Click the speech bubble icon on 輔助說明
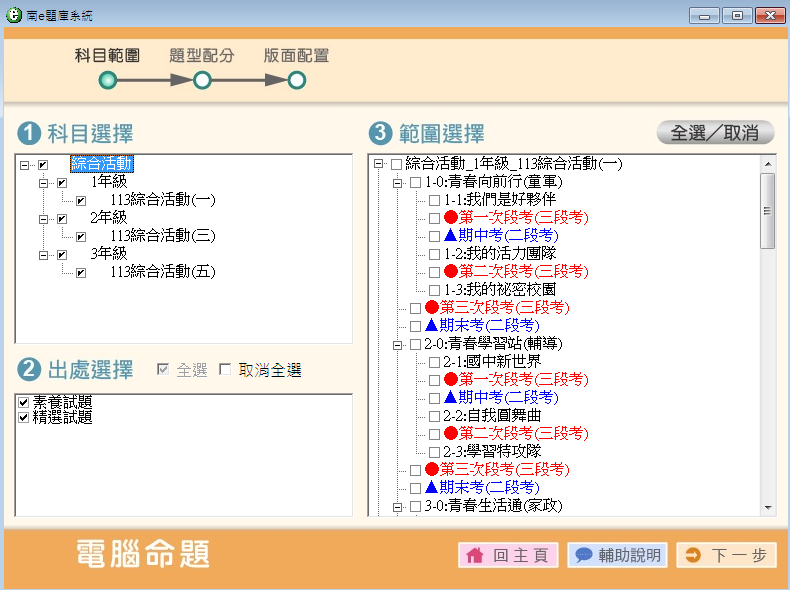The width and height of the screenshot is (790, 590). (583, 555)
